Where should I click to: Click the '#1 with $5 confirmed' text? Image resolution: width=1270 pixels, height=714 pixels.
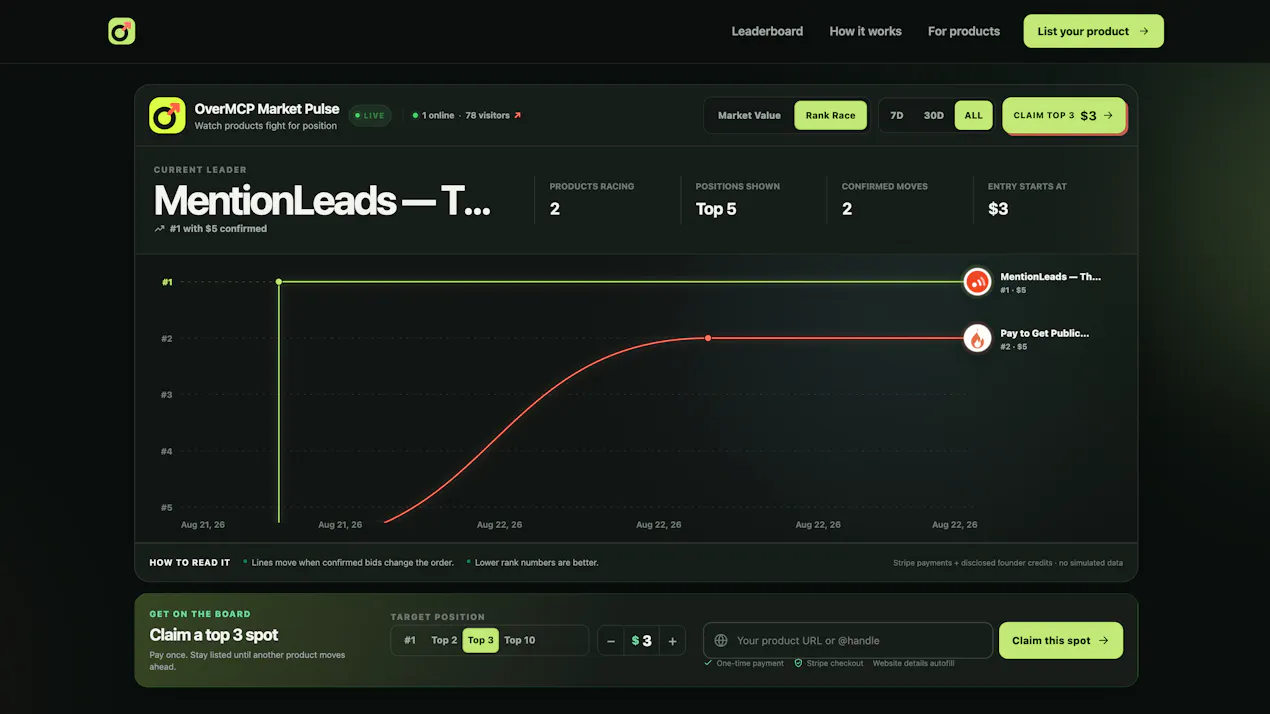[218, 229]
